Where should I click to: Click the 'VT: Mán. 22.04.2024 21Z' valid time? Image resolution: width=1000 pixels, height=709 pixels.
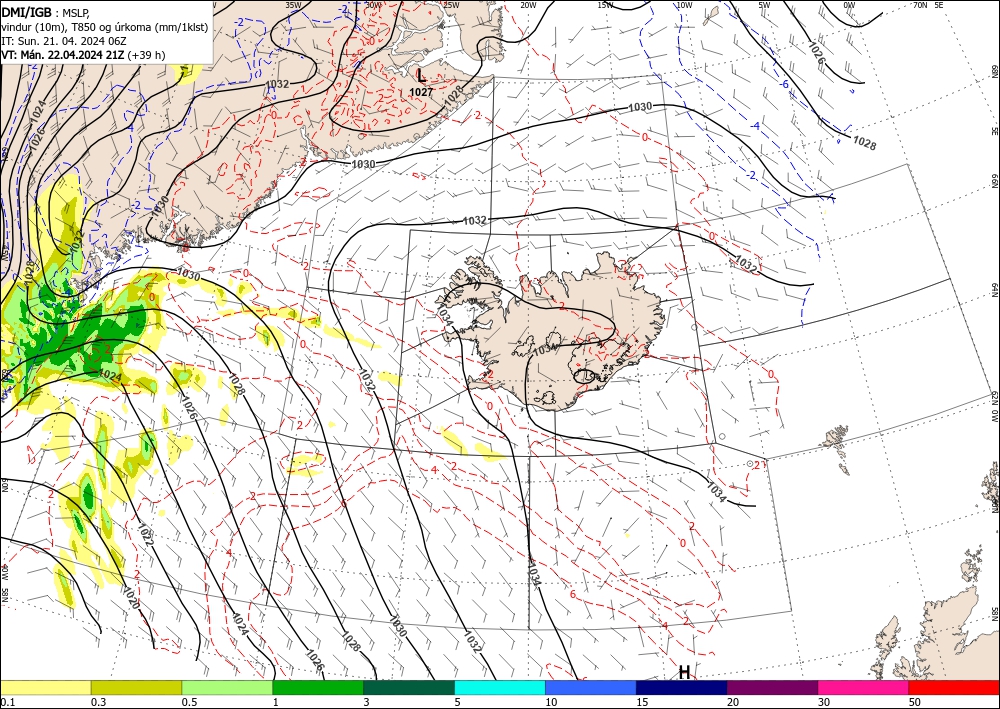[x=62, y=55]
